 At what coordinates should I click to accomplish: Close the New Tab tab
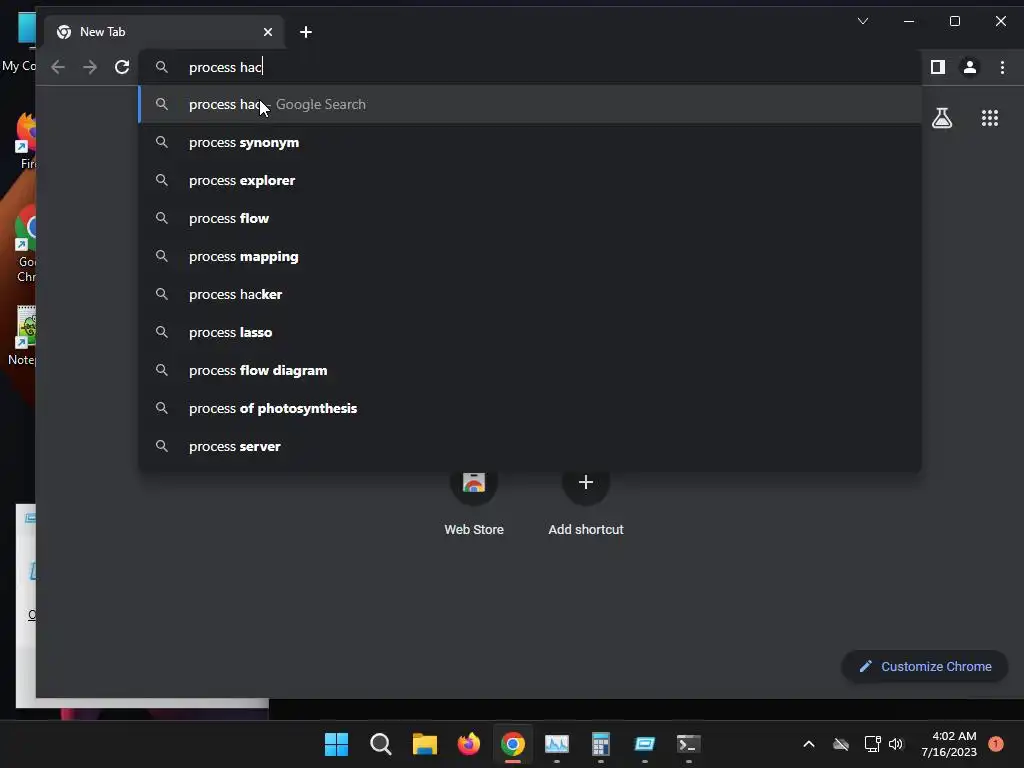268,32
